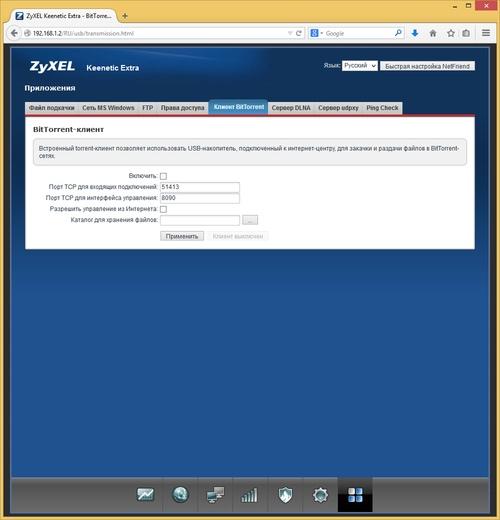
Task: Open the bookmarks list icon
Action: pyautogui.click(x=466, y=33)
